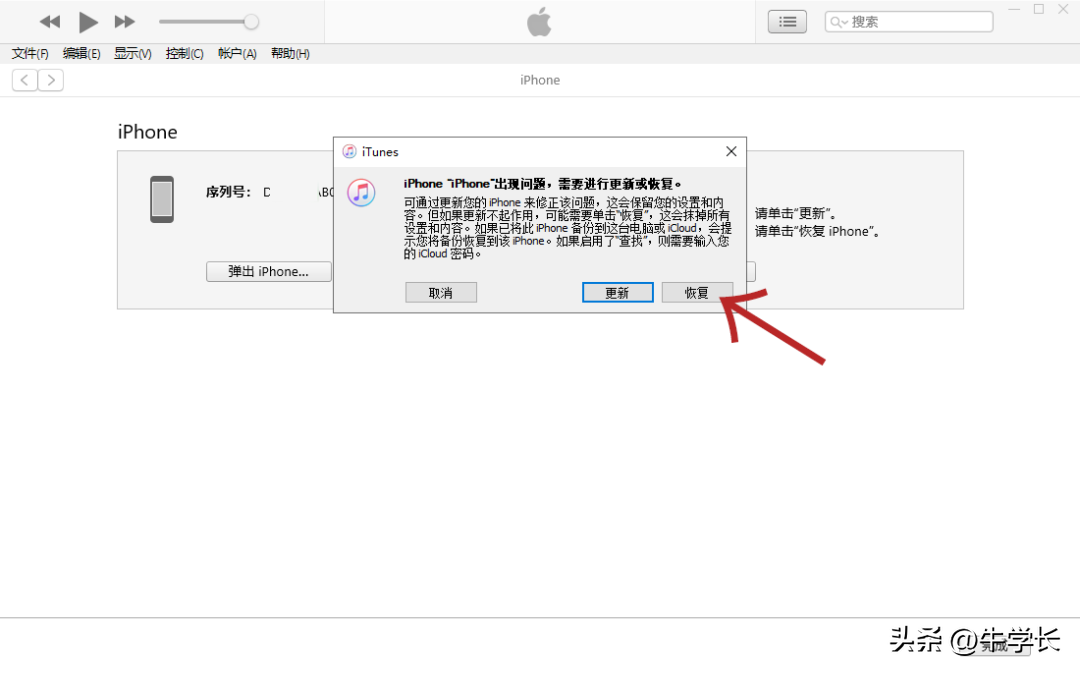Open the Up Next list icon
1080x673 pixels.
click(x=787, y=21)
